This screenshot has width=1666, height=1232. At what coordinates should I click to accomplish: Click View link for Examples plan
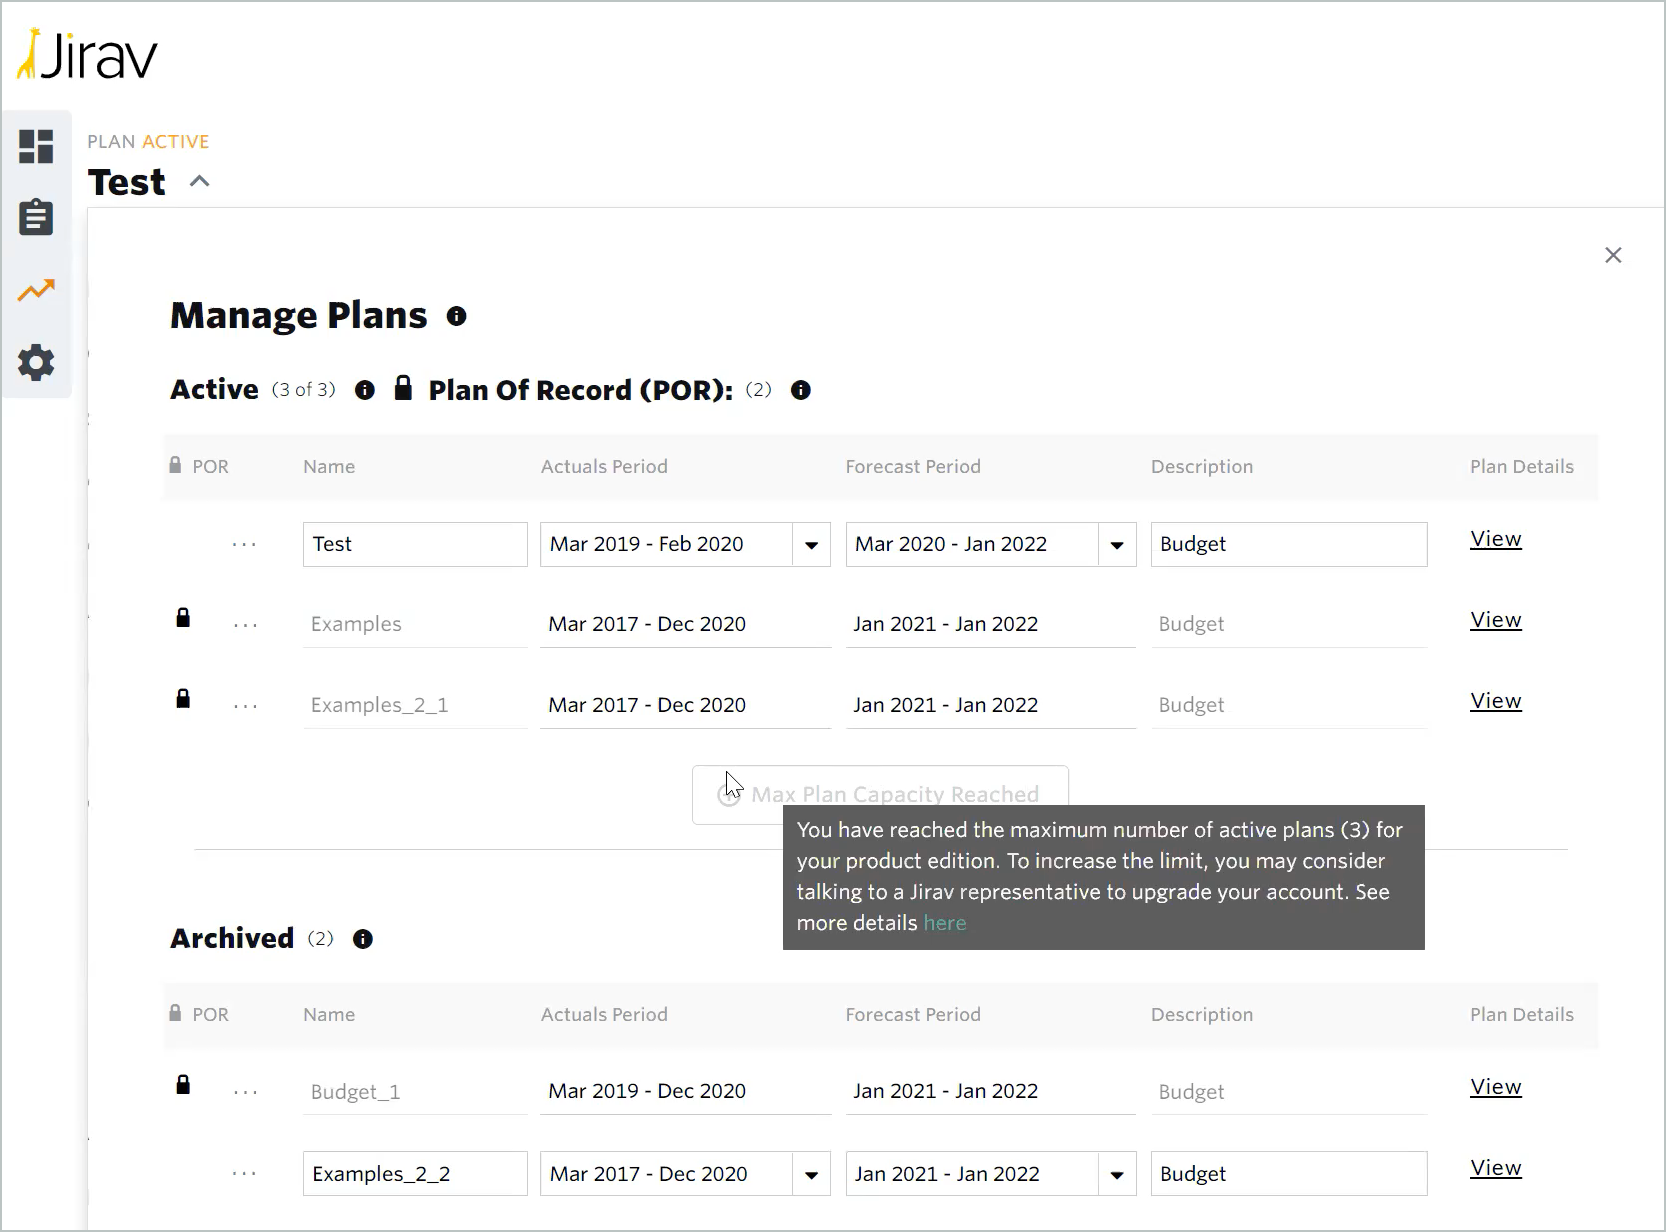pyautogui.click(x=1495, y=620)
